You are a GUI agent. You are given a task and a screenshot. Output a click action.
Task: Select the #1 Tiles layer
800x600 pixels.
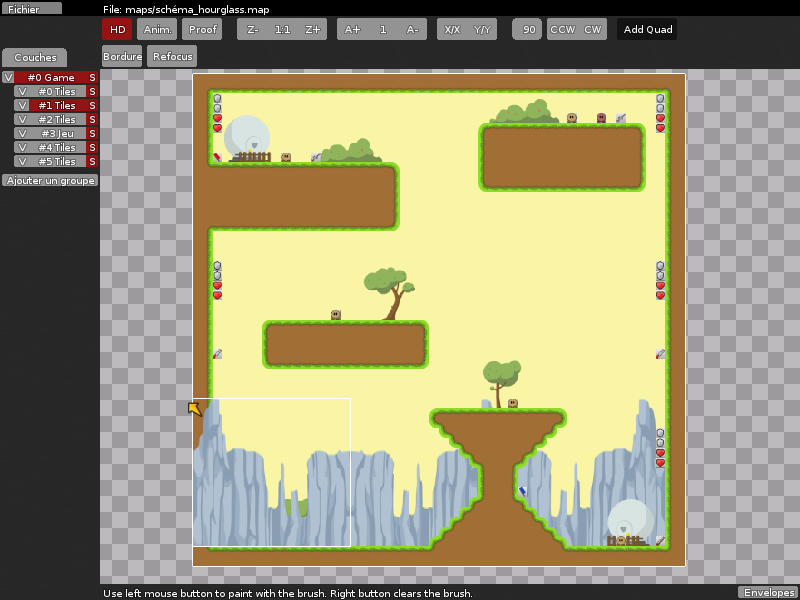(57, 105)
